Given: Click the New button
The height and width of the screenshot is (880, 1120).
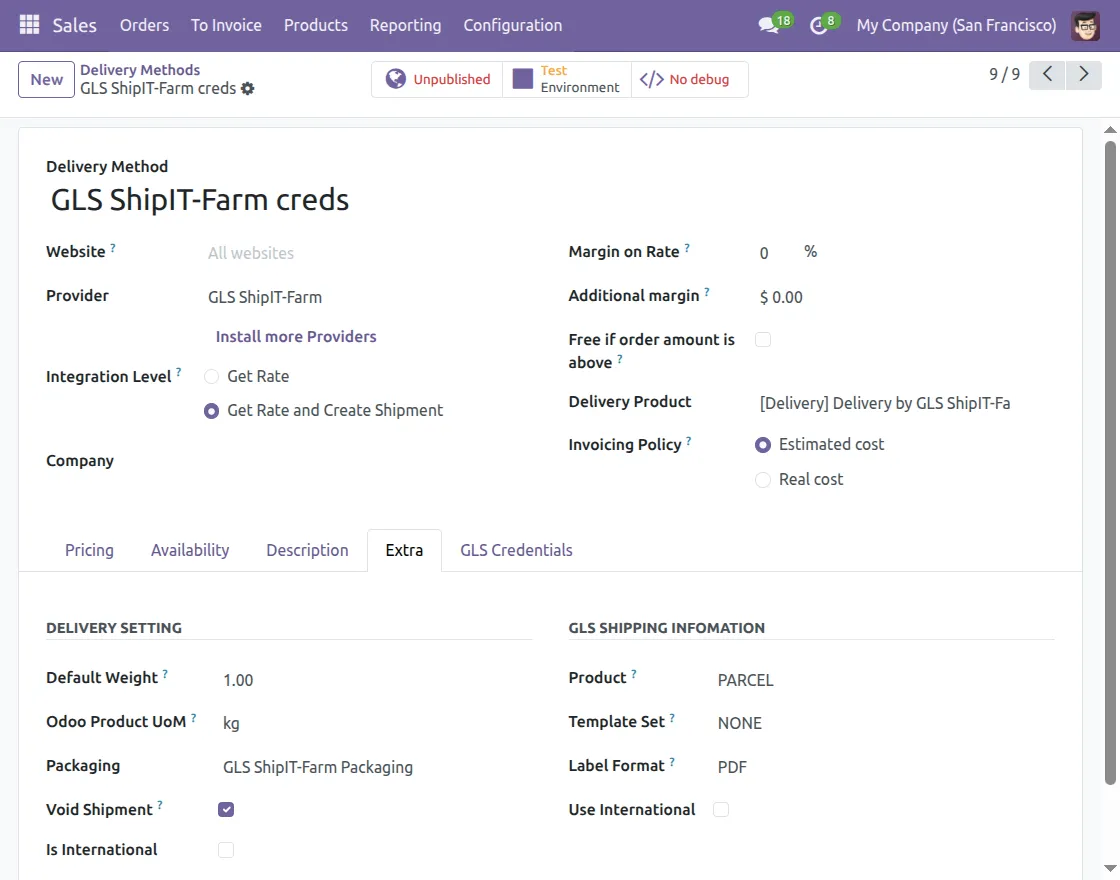Looking at the screenshot, I should pos(46,79).
